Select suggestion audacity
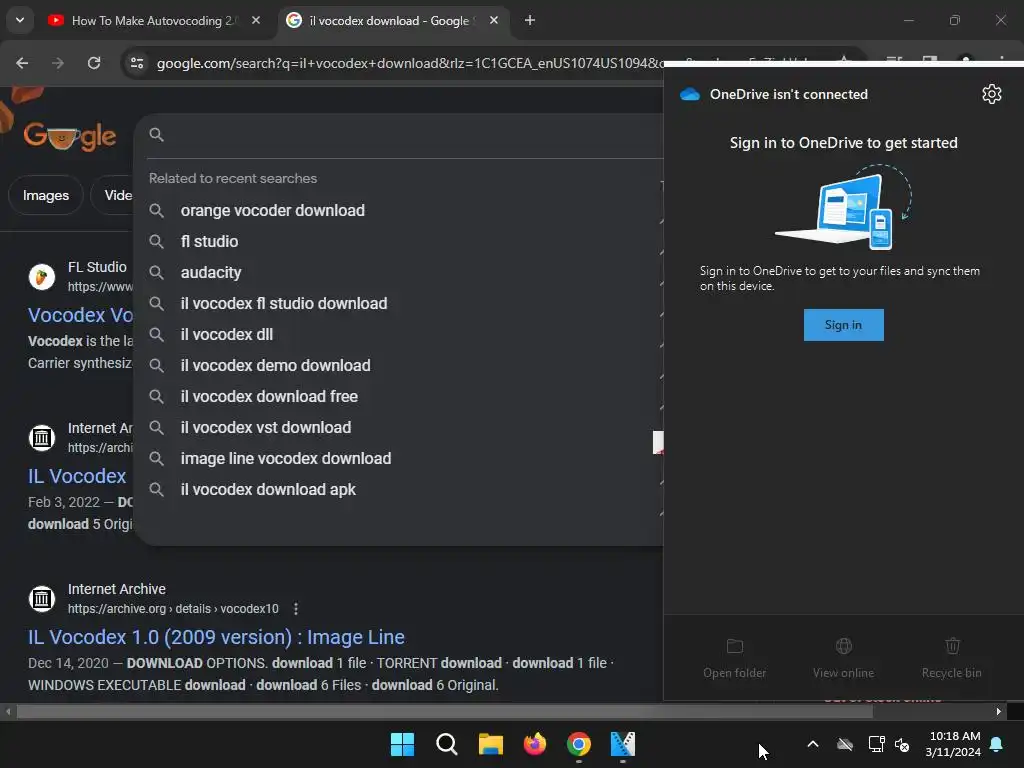Screen dimensions: 1024x768 click(210, 272)
